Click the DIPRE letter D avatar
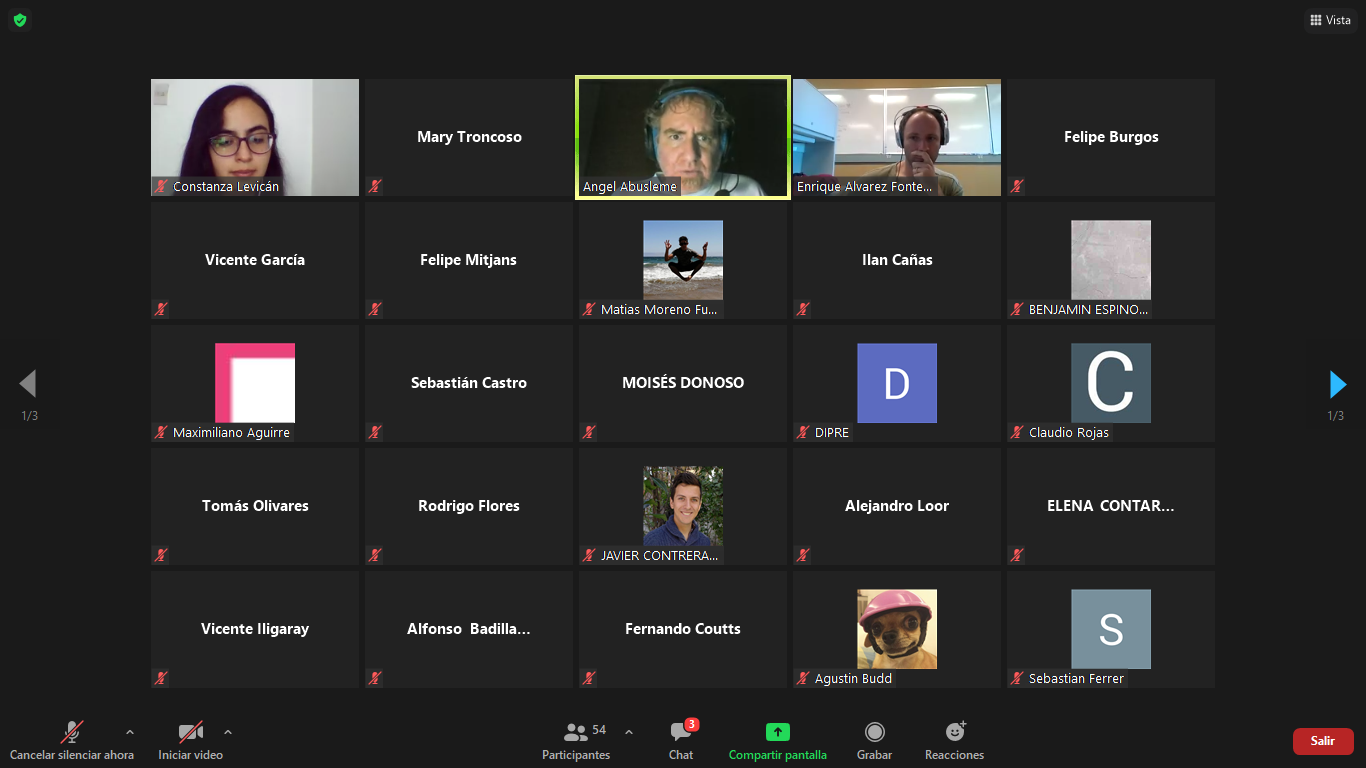The image size is (1366, 768). [x=897, y=383]
